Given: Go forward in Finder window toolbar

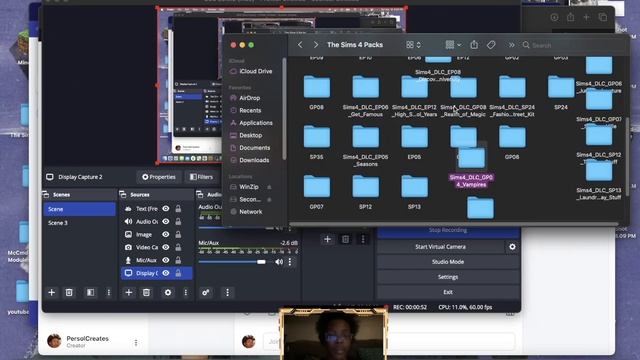Looking at the screenshot, I should pos(316,45).
